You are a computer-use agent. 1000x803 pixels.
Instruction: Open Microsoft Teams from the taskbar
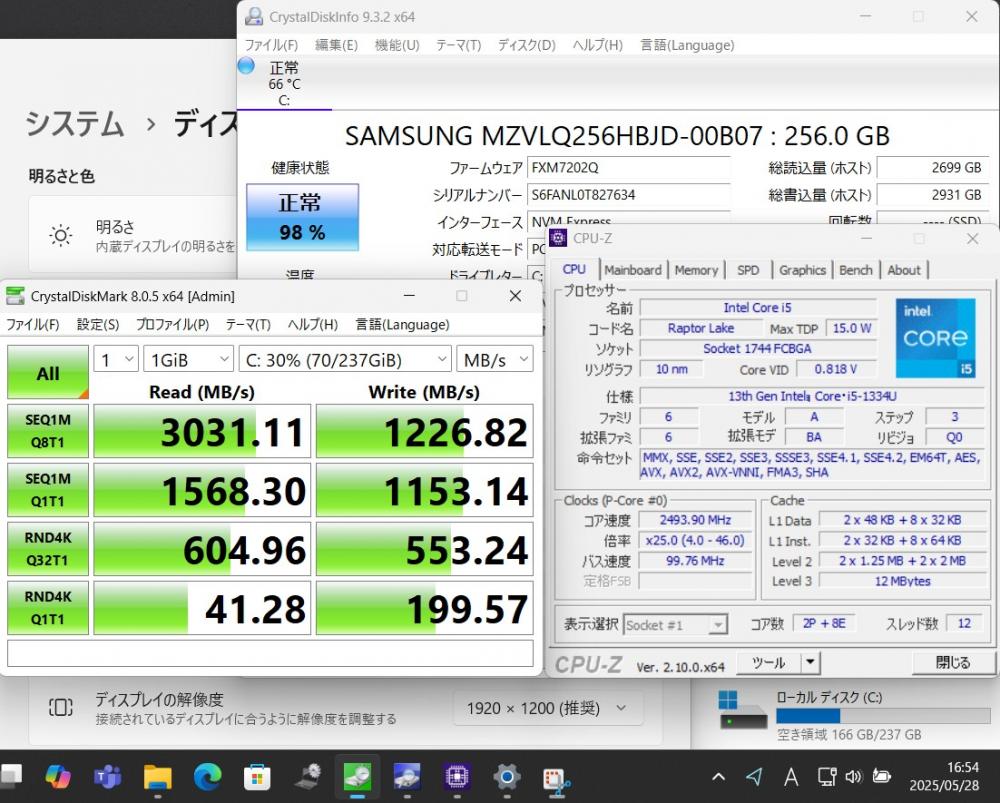108,777
